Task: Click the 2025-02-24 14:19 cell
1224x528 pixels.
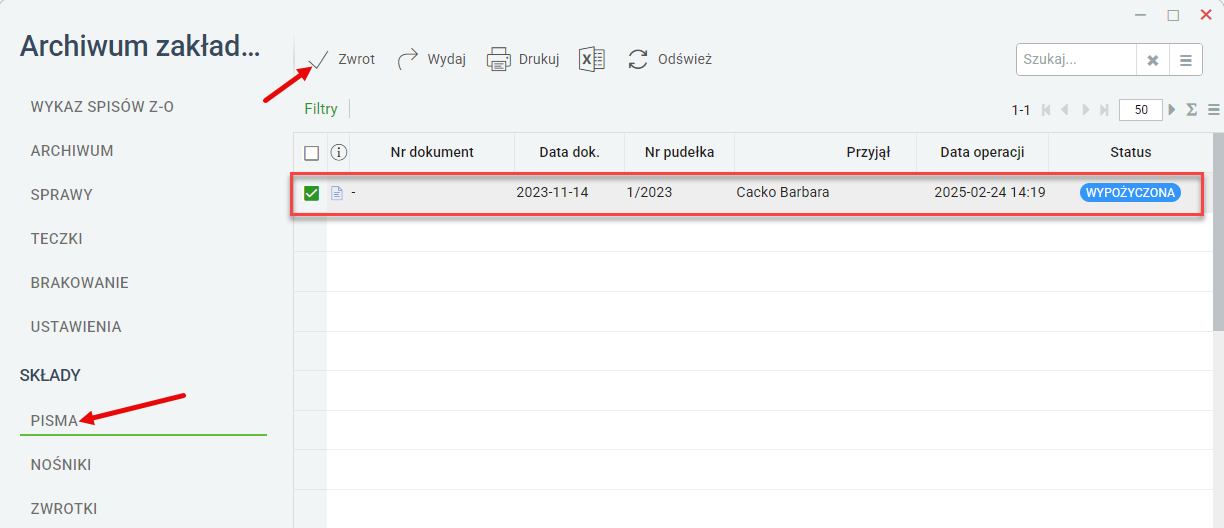Action: pyautogui.click(x=990, y=193)
